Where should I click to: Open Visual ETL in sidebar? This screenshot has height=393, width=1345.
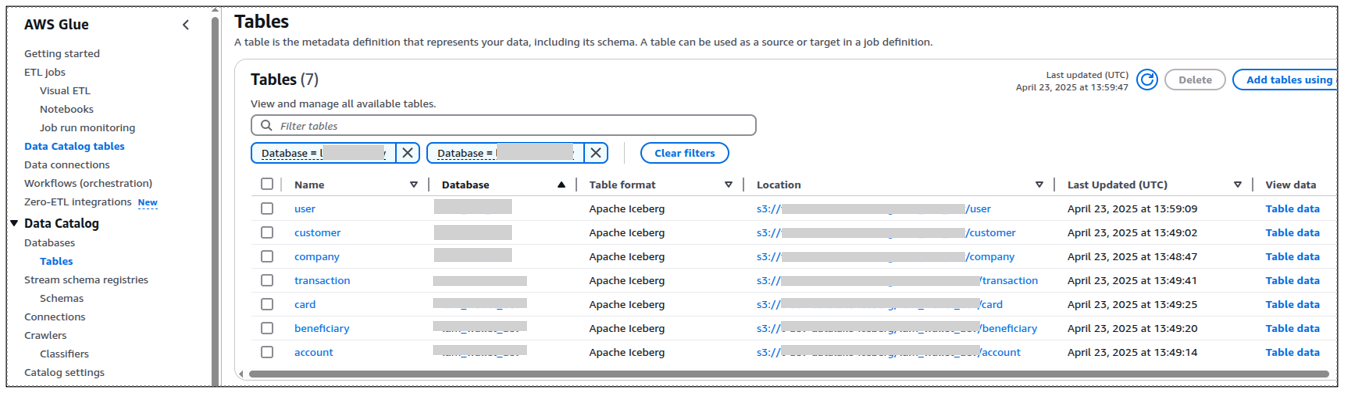point(65,91)
